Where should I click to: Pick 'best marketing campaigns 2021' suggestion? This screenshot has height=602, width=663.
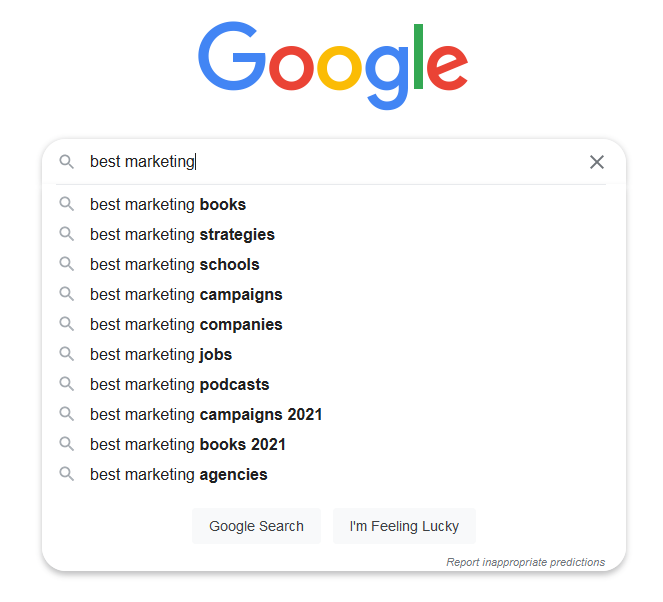[334, 414]
